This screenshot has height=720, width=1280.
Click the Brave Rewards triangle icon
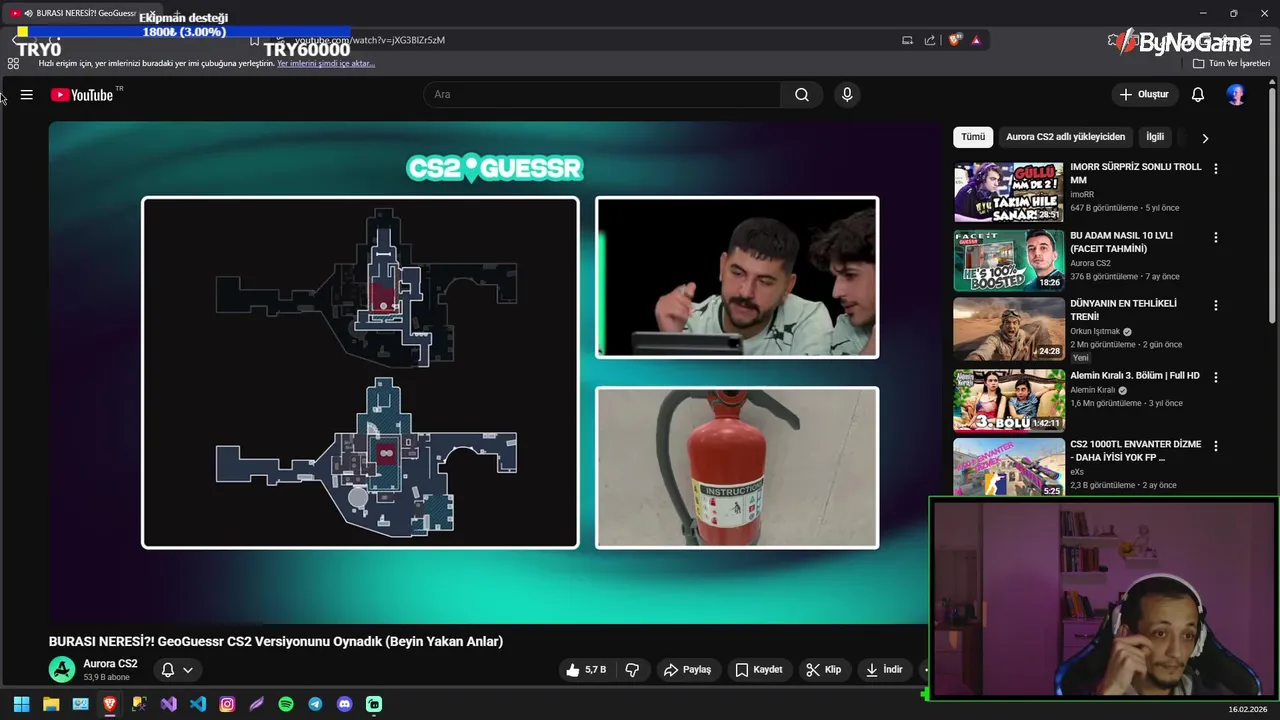[976, 40]
